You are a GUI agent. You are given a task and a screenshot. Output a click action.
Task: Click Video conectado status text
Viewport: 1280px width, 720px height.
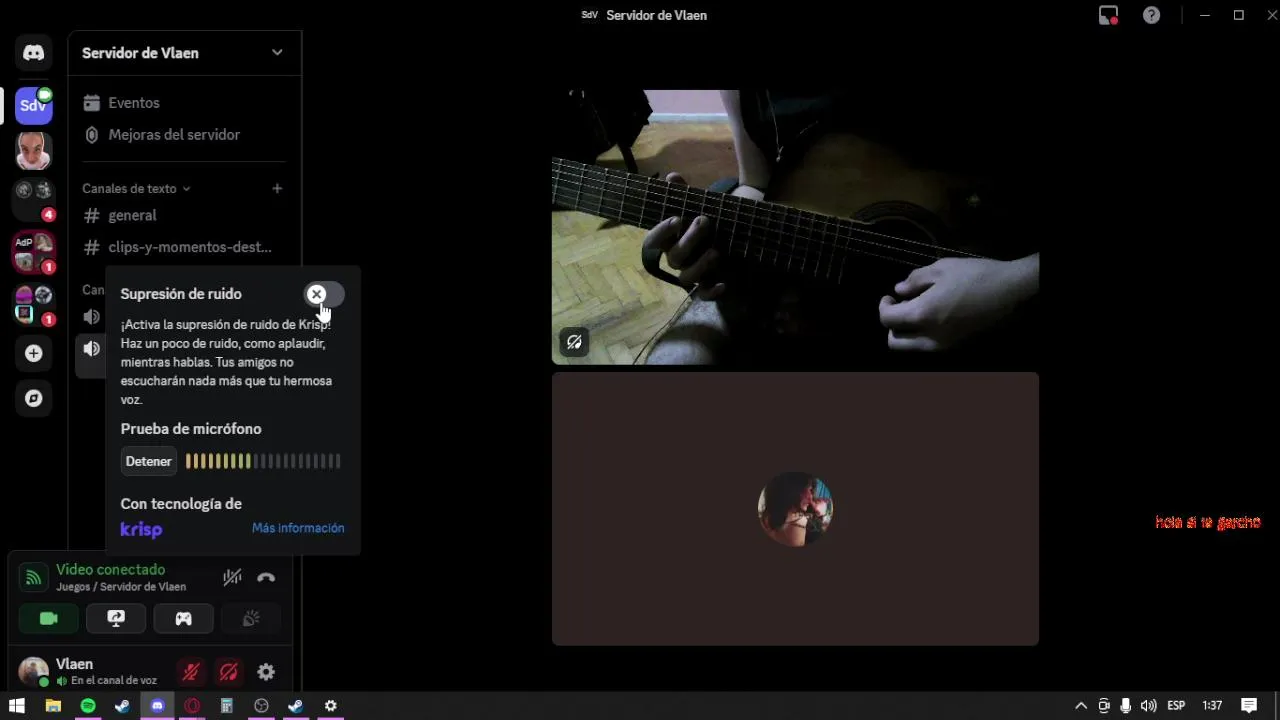point(111,570)
